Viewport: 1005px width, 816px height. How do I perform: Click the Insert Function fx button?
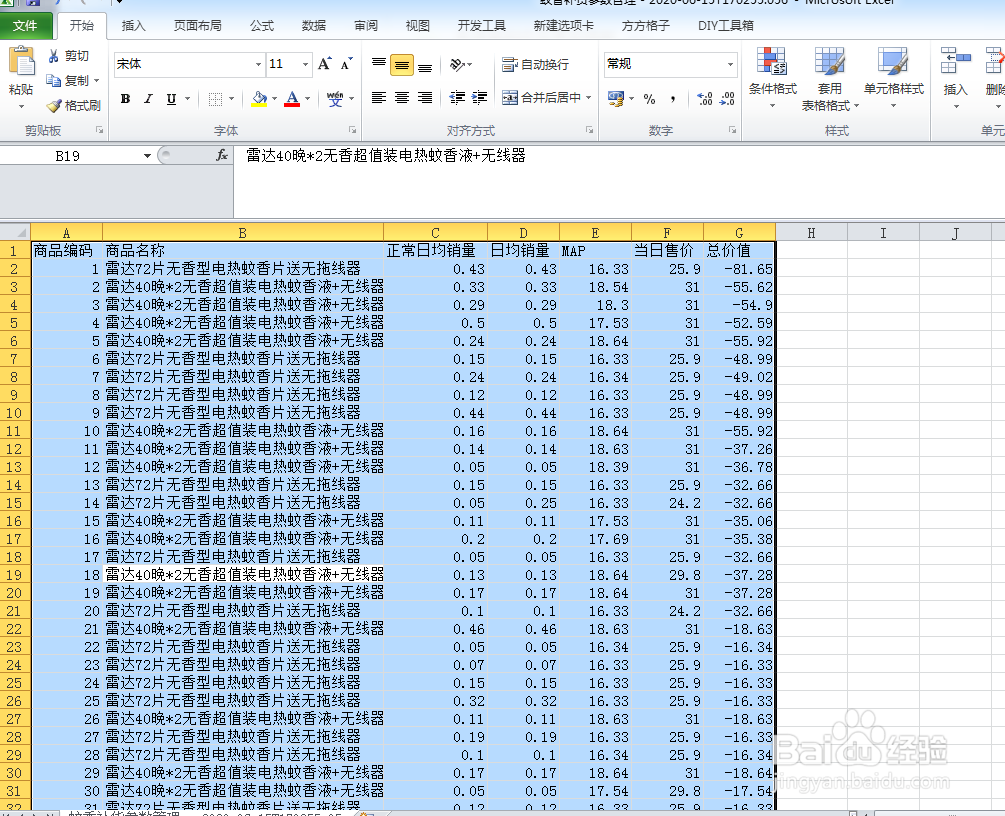tap(222, 155)
